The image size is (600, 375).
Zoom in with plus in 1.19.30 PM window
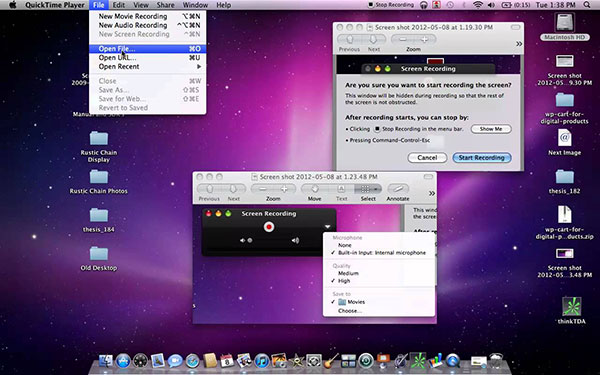coord(424,39)
